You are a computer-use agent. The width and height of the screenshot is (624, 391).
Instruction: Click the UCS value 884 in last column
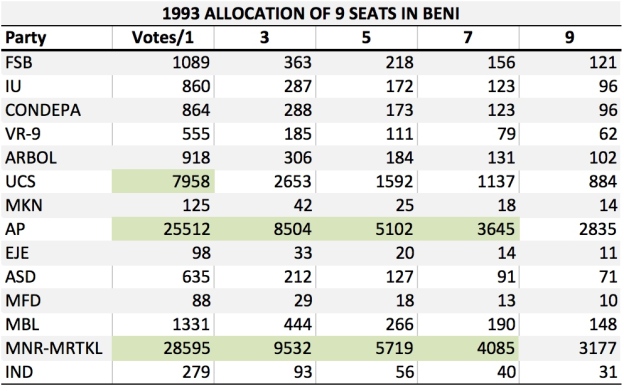click(570, 181)
